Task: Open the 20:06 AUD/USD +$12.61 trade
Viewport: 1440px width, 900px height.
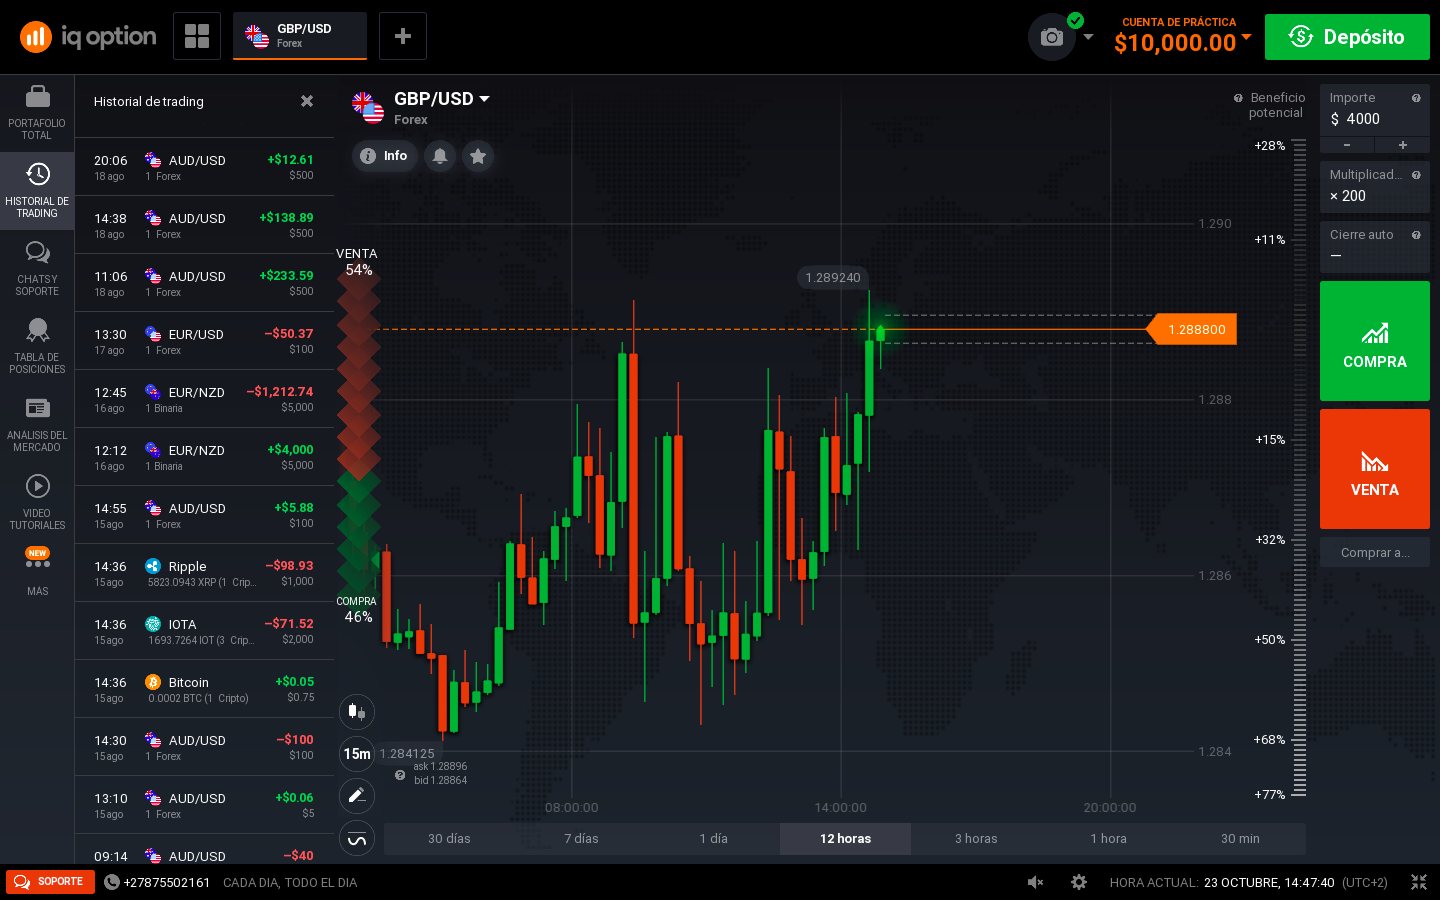Action: point(204,167)
